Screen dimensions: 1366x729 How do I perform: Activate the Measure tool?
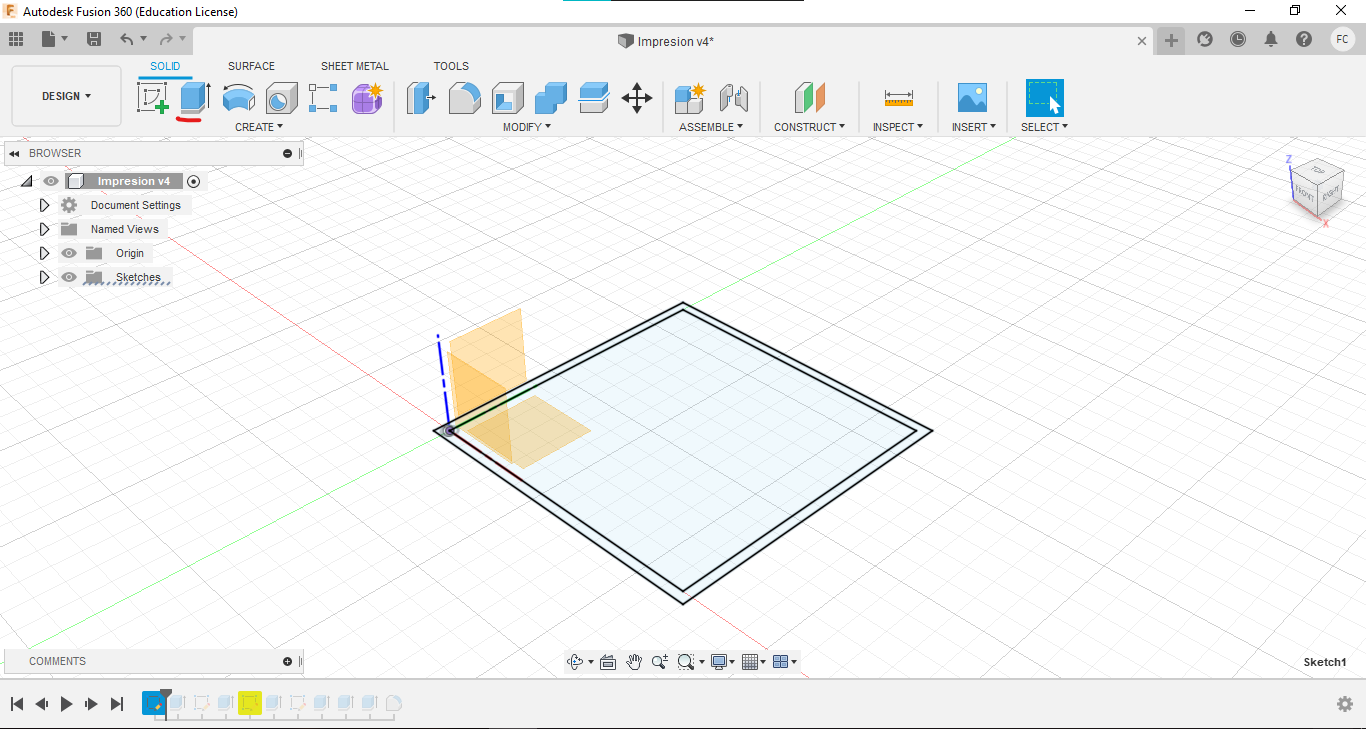coord(898,98)
